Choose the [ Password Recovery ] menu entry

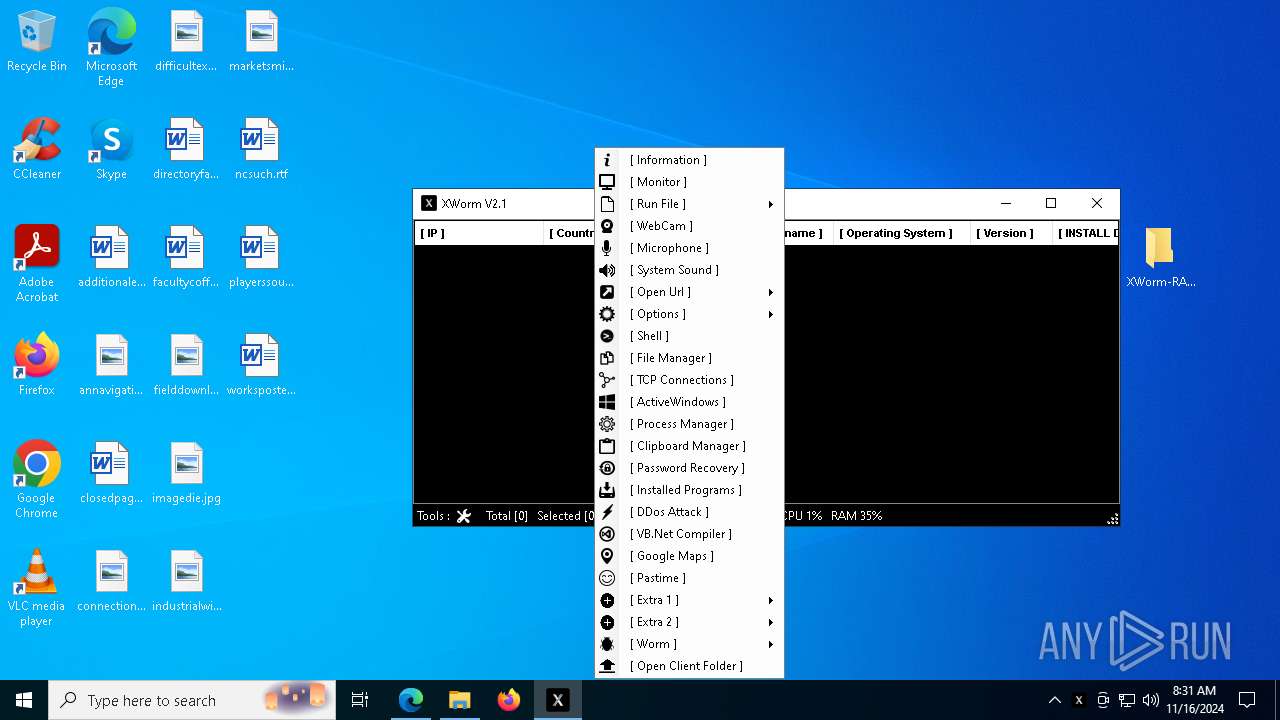689,468
